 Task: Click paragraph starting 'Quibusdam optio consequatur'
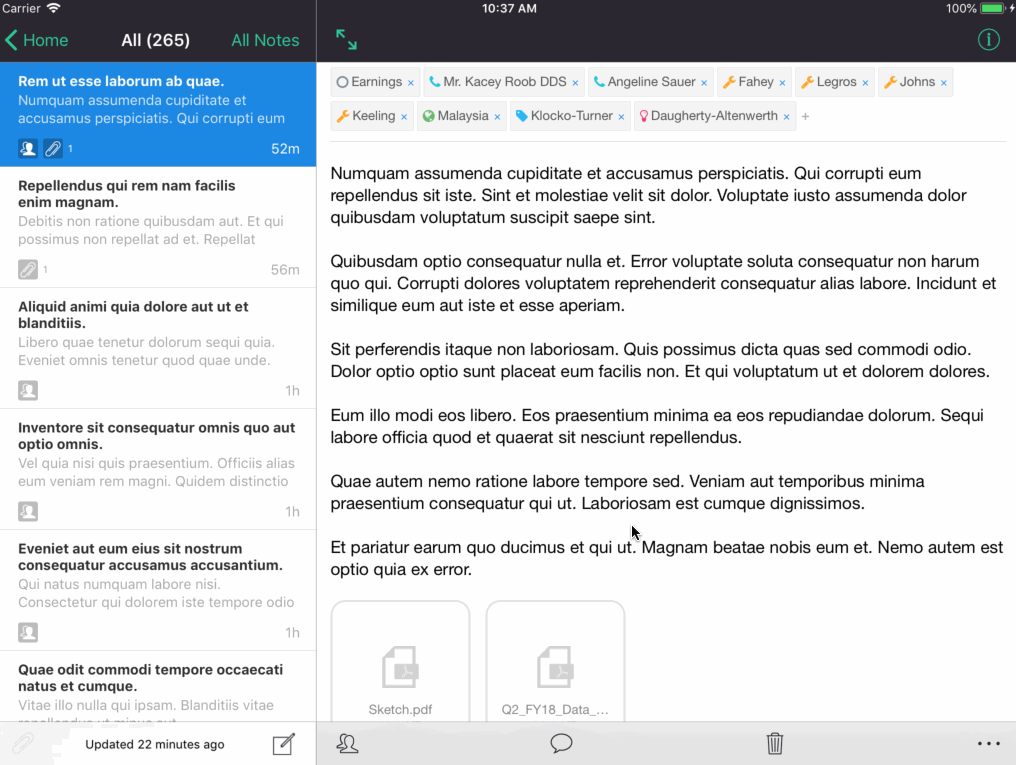[x=664, y=283]
